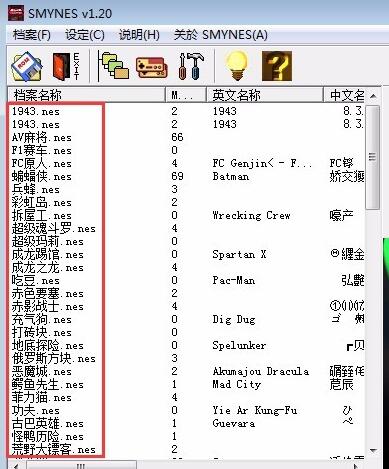
Task: Select 打砖块.nes in the file list
Action: click(42, 332)
